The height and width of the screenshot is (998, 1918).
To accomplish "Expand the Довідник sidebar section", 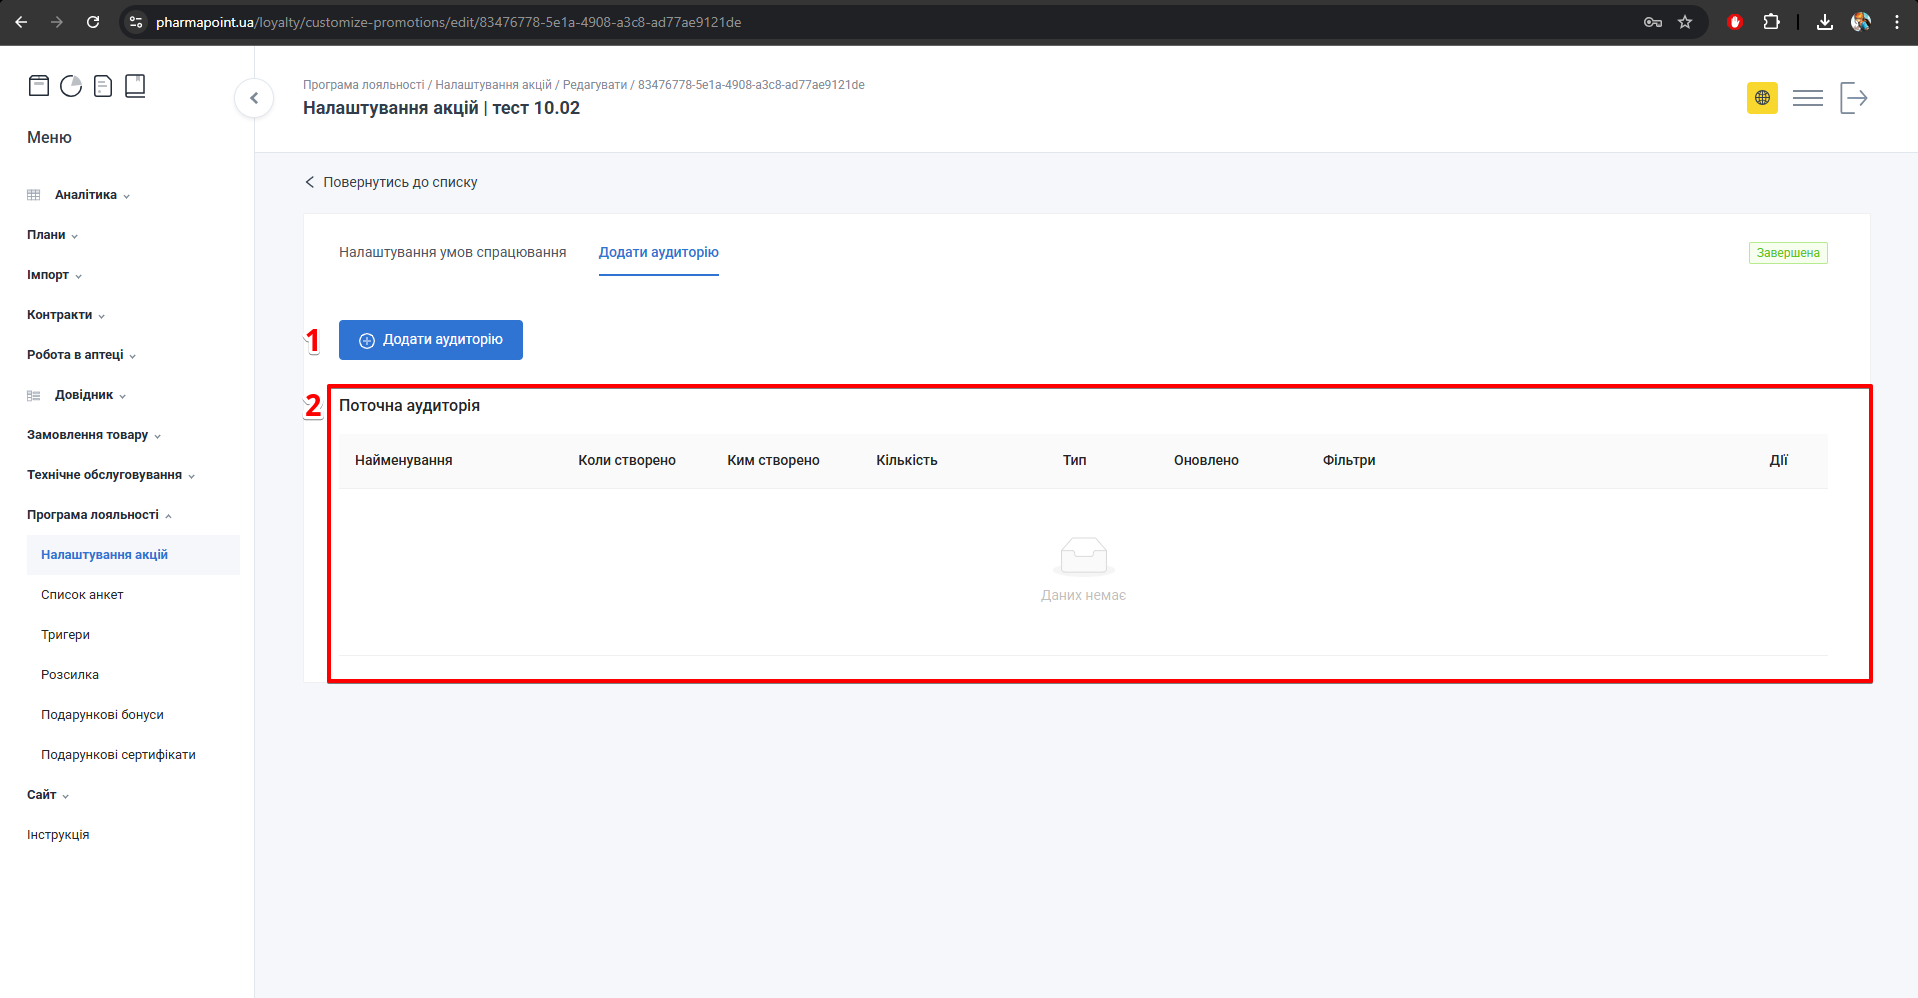I will [84, 395].
